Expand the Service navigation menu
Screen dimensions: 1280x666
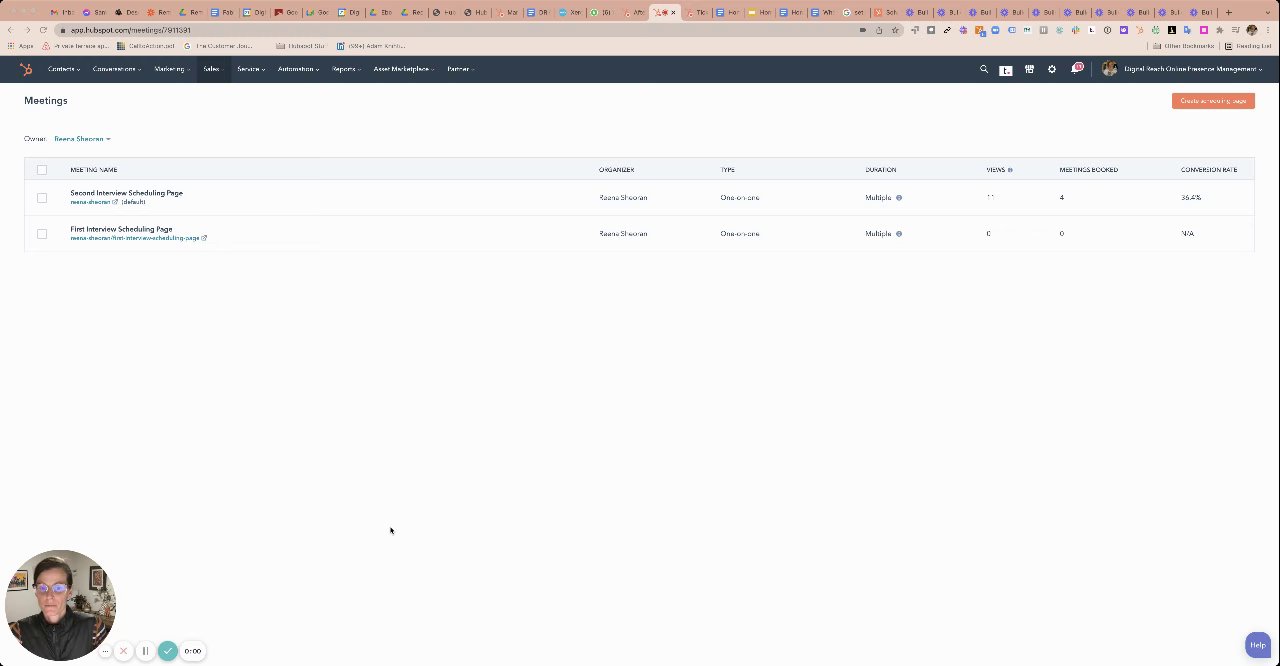[250, 69]
